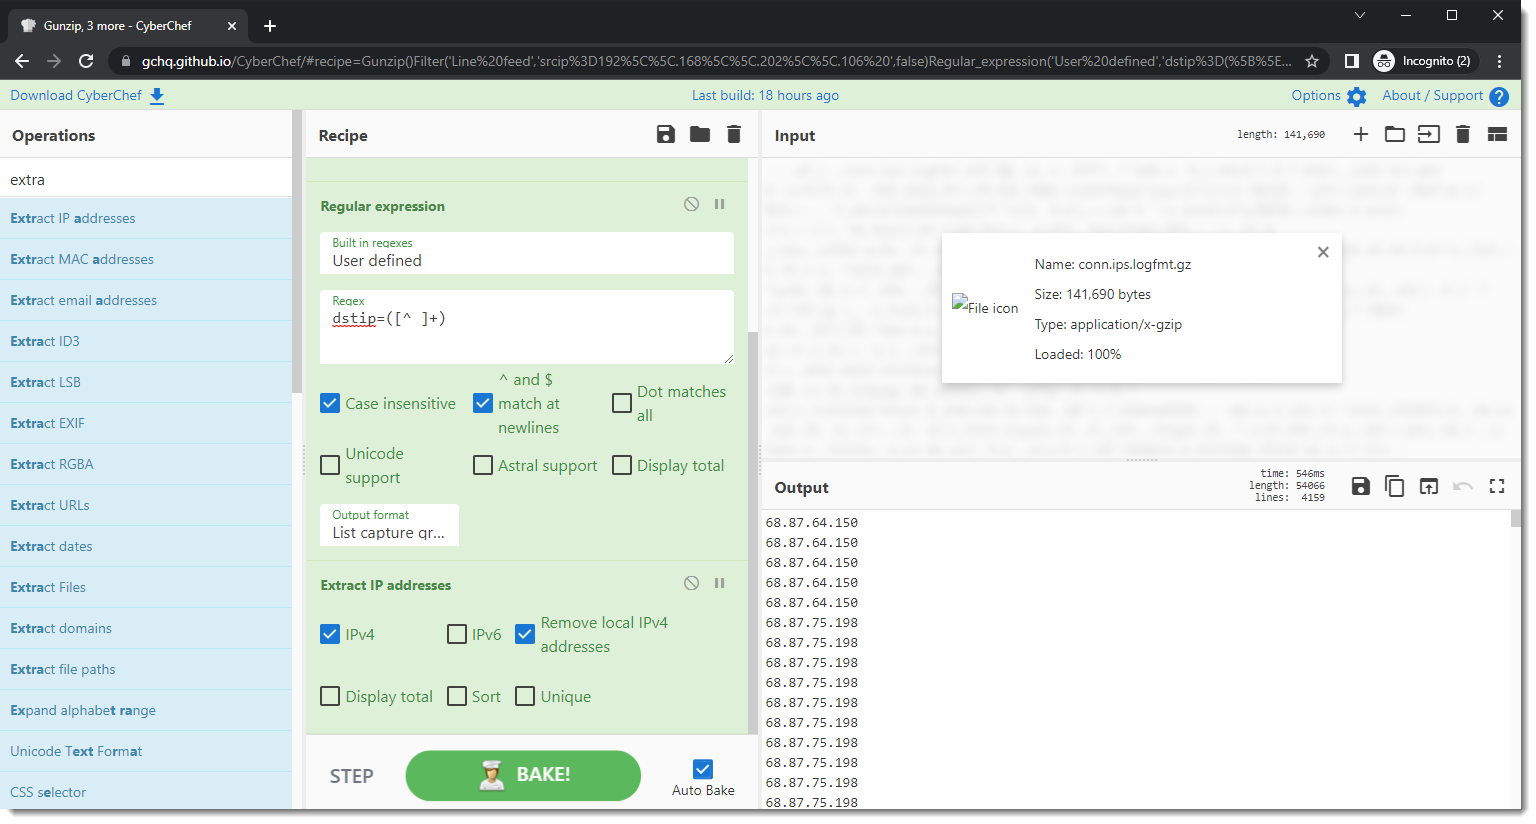Load a recipe with the folder icon
1536x824 pixels.
click(x=700, y=135)
